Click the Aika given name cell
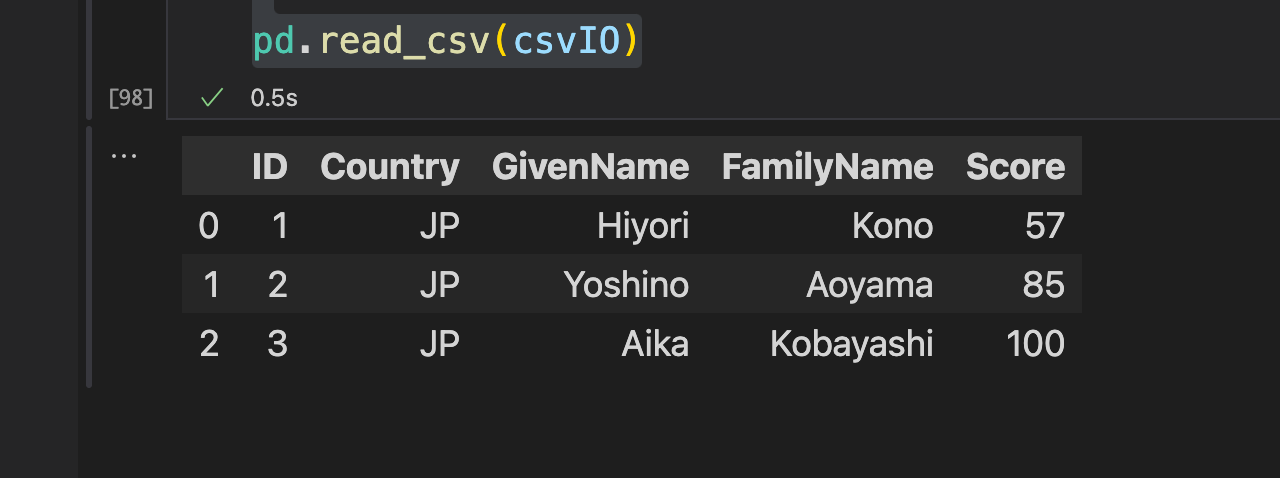 pos(655,345)
